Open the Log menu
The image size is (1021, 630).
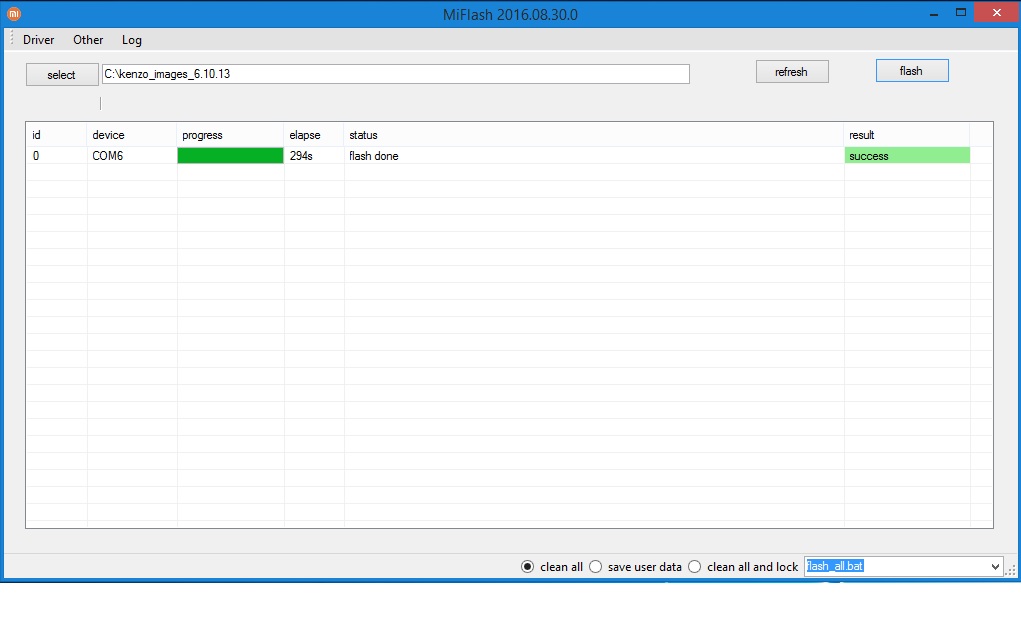[132, 40]
